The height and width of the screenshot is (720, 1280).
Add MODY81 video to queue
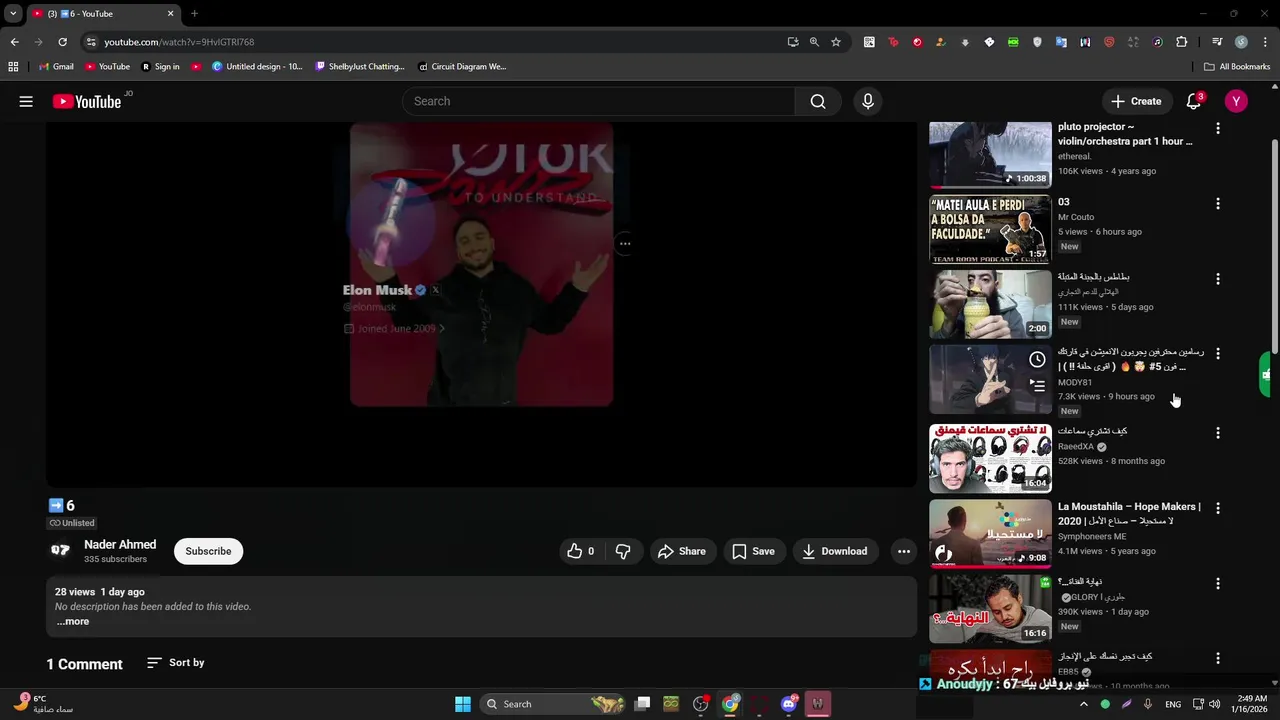pyautogui.click(x=1037, y=385)
